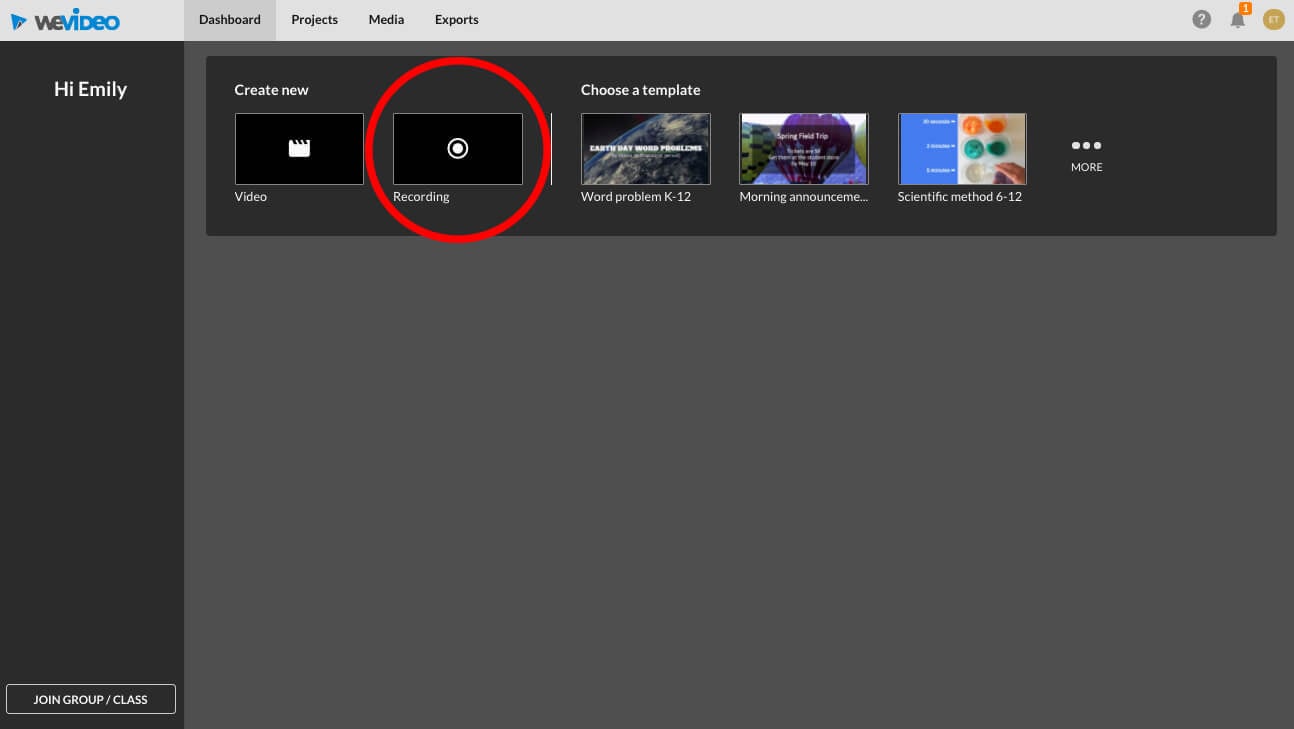
Task: Go to the Media tab
Action: 386,20
